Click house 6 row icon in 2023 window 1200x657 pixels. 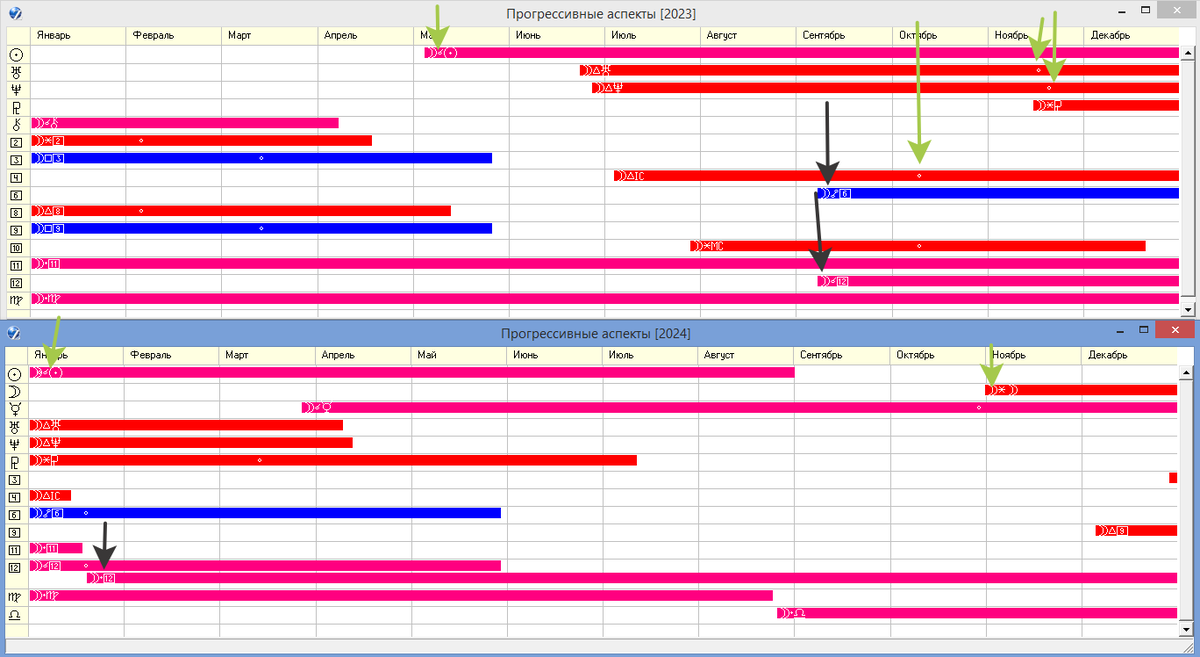[x=16, y=194]
